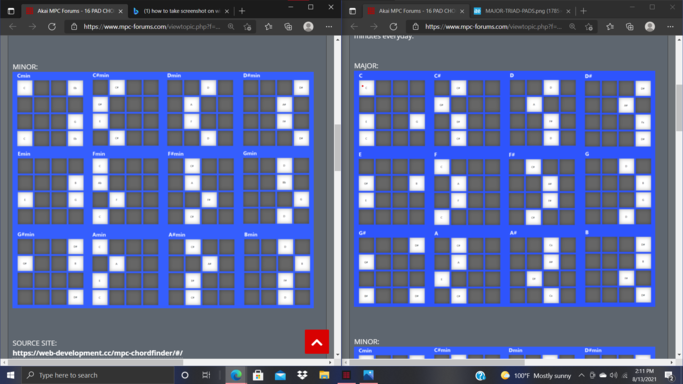This screenshot has height=384, width=683.
Task: Open Favorites list in right browser window
Action: tap(610, 27)
